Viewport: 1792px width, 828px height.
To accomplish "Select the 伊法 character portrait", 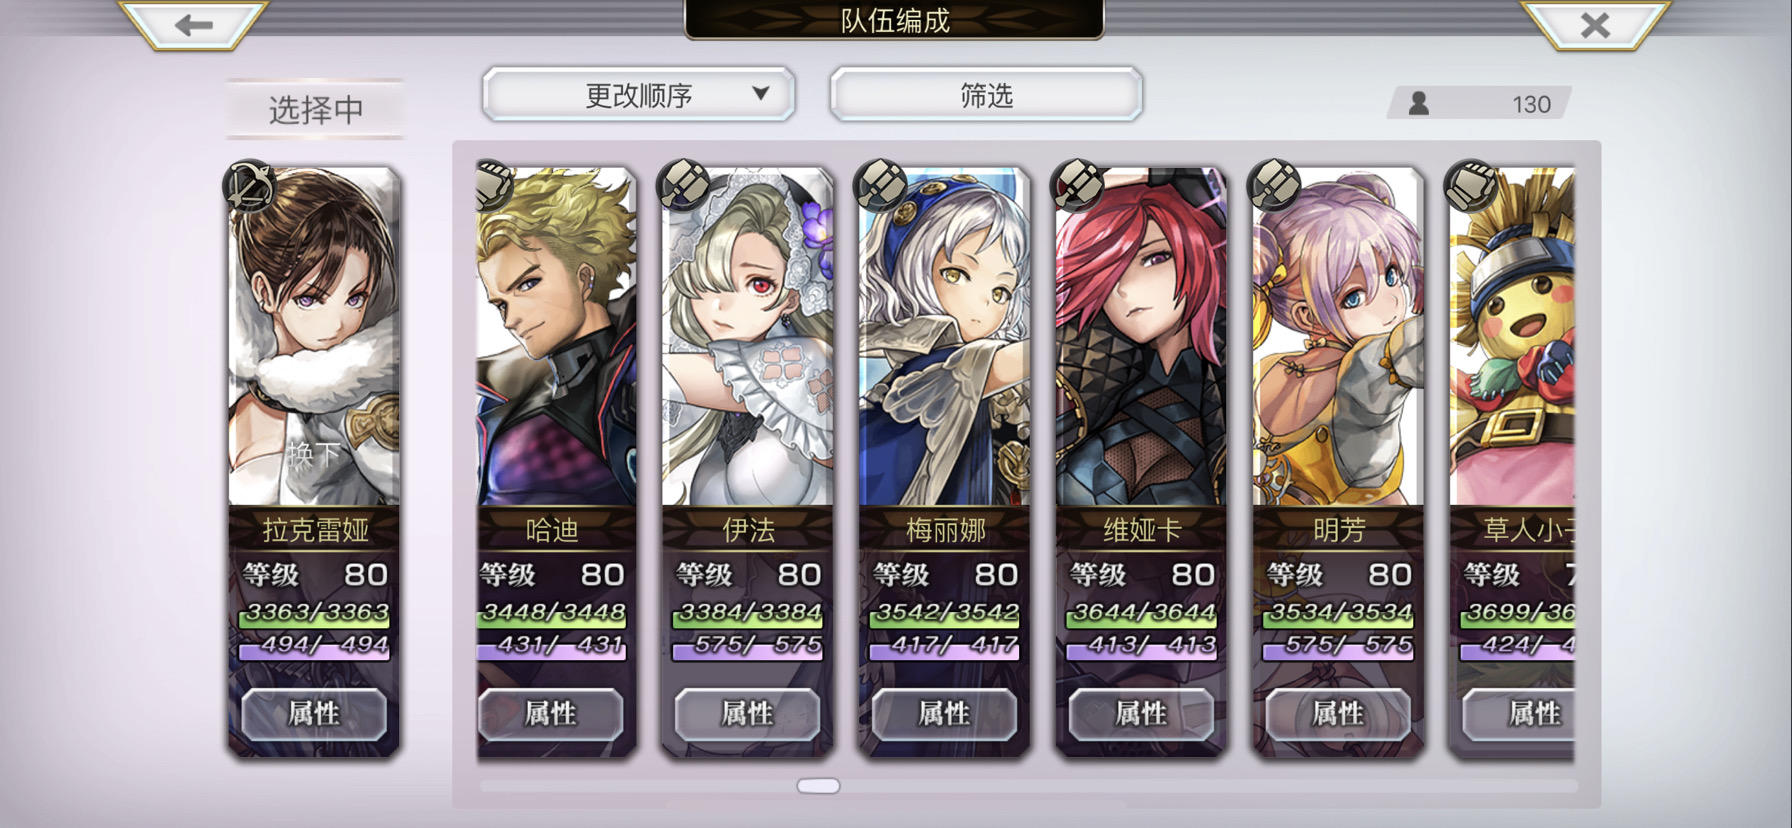I will (x=747, y=337).
